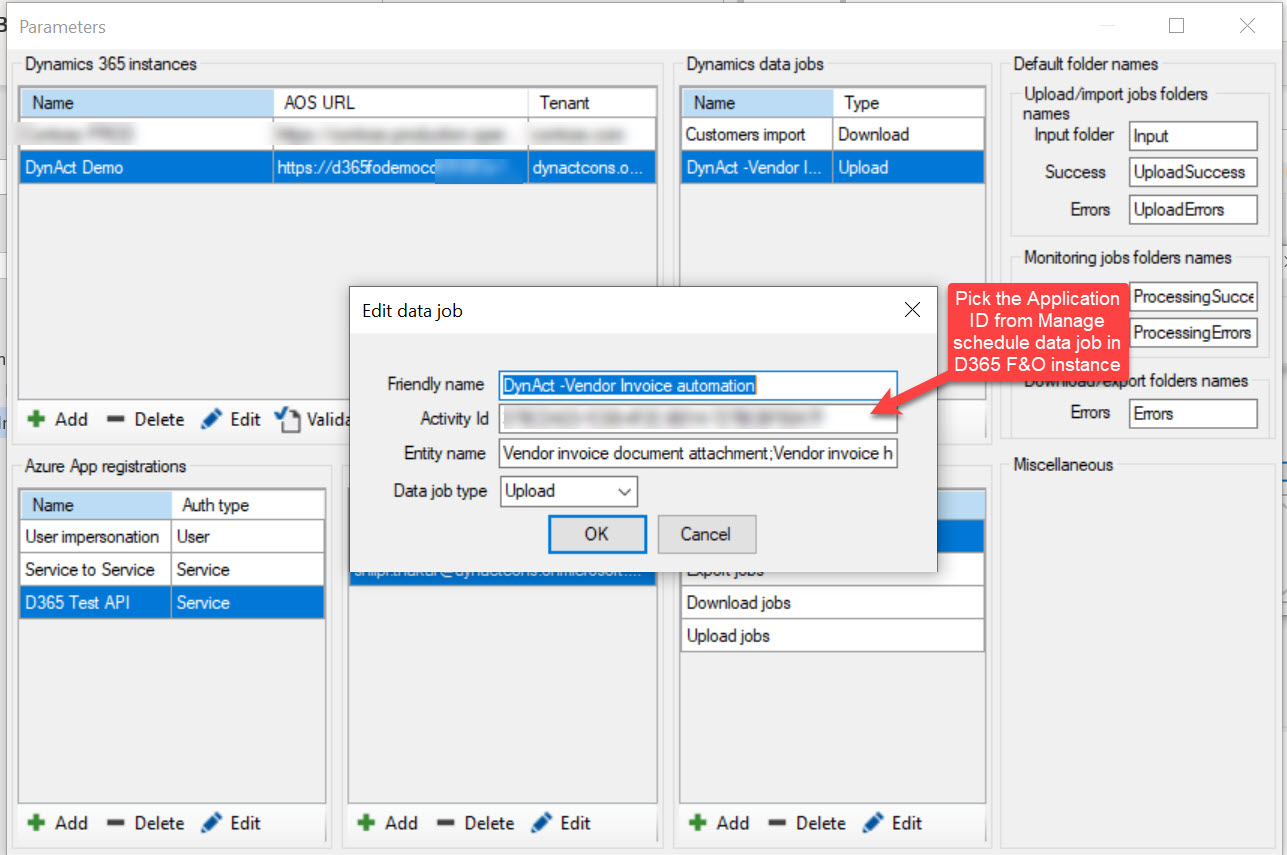Click OK in Edit data job dialog
1287x855 pixels.
[x=597, y=534]
